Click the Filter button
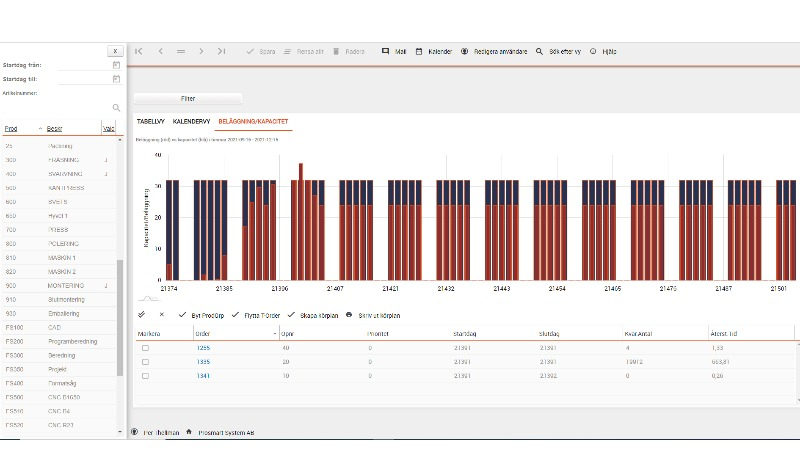The height and width of the screenshot is (460, 800). 188,98
